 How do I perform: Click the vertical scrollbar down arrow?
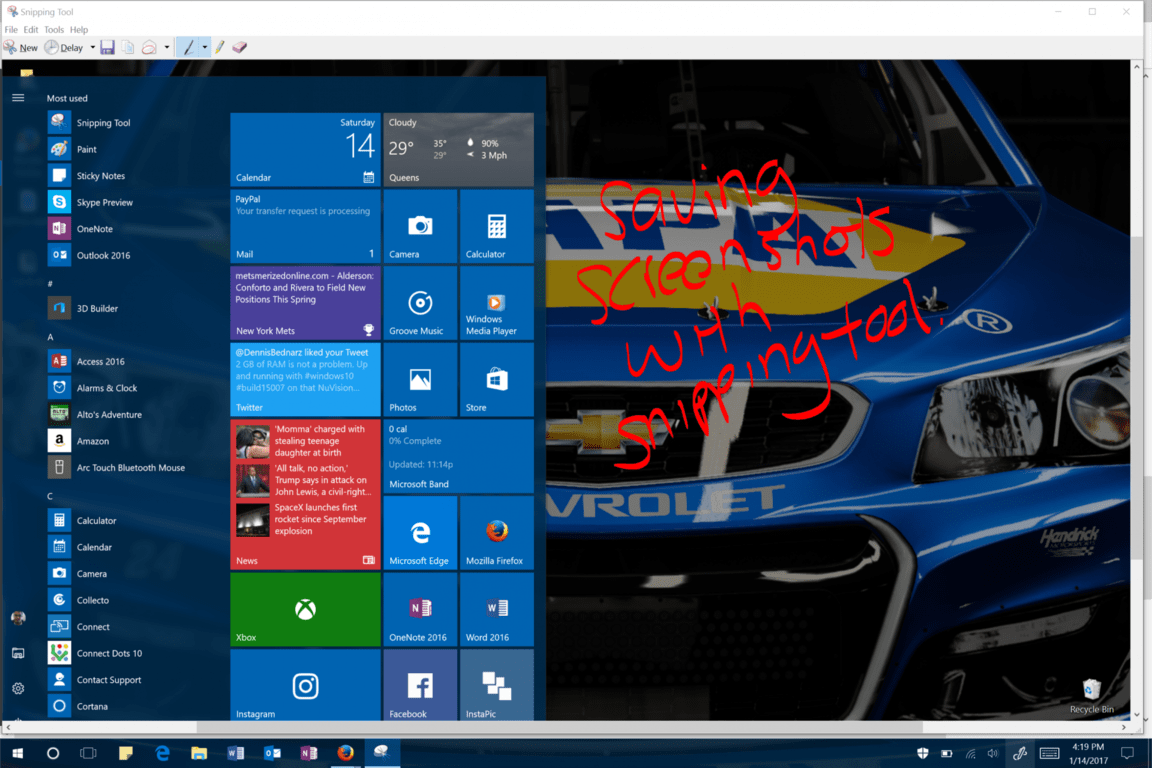[1137, 714]
